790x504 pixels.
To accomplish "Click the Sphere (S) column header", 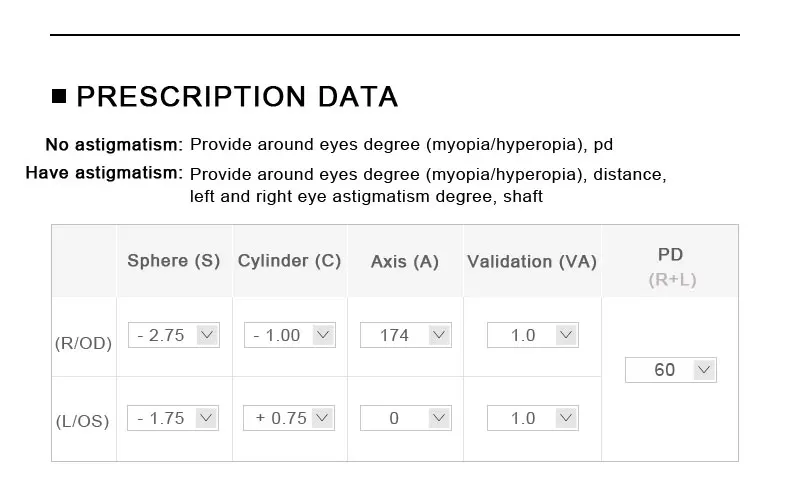I will (173, 261).
